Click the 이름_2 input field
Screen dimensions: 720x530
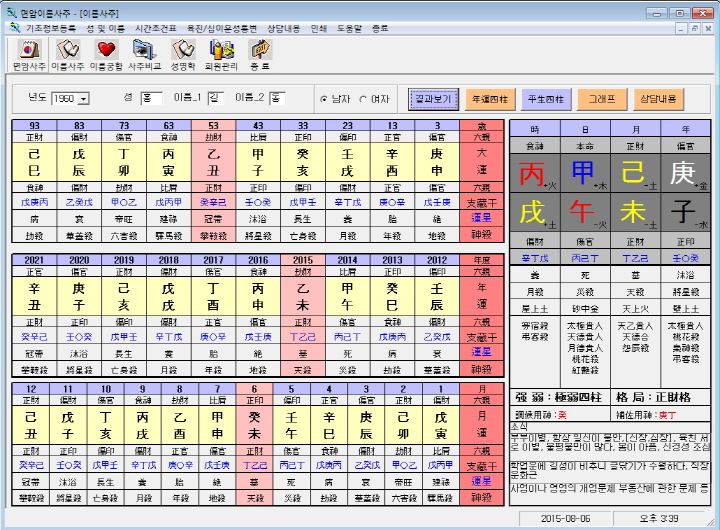[x=277, y=99]
